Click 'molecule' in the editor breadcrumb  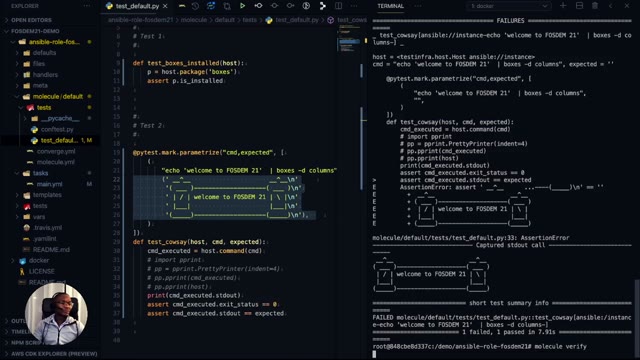(x=193, y=20)
